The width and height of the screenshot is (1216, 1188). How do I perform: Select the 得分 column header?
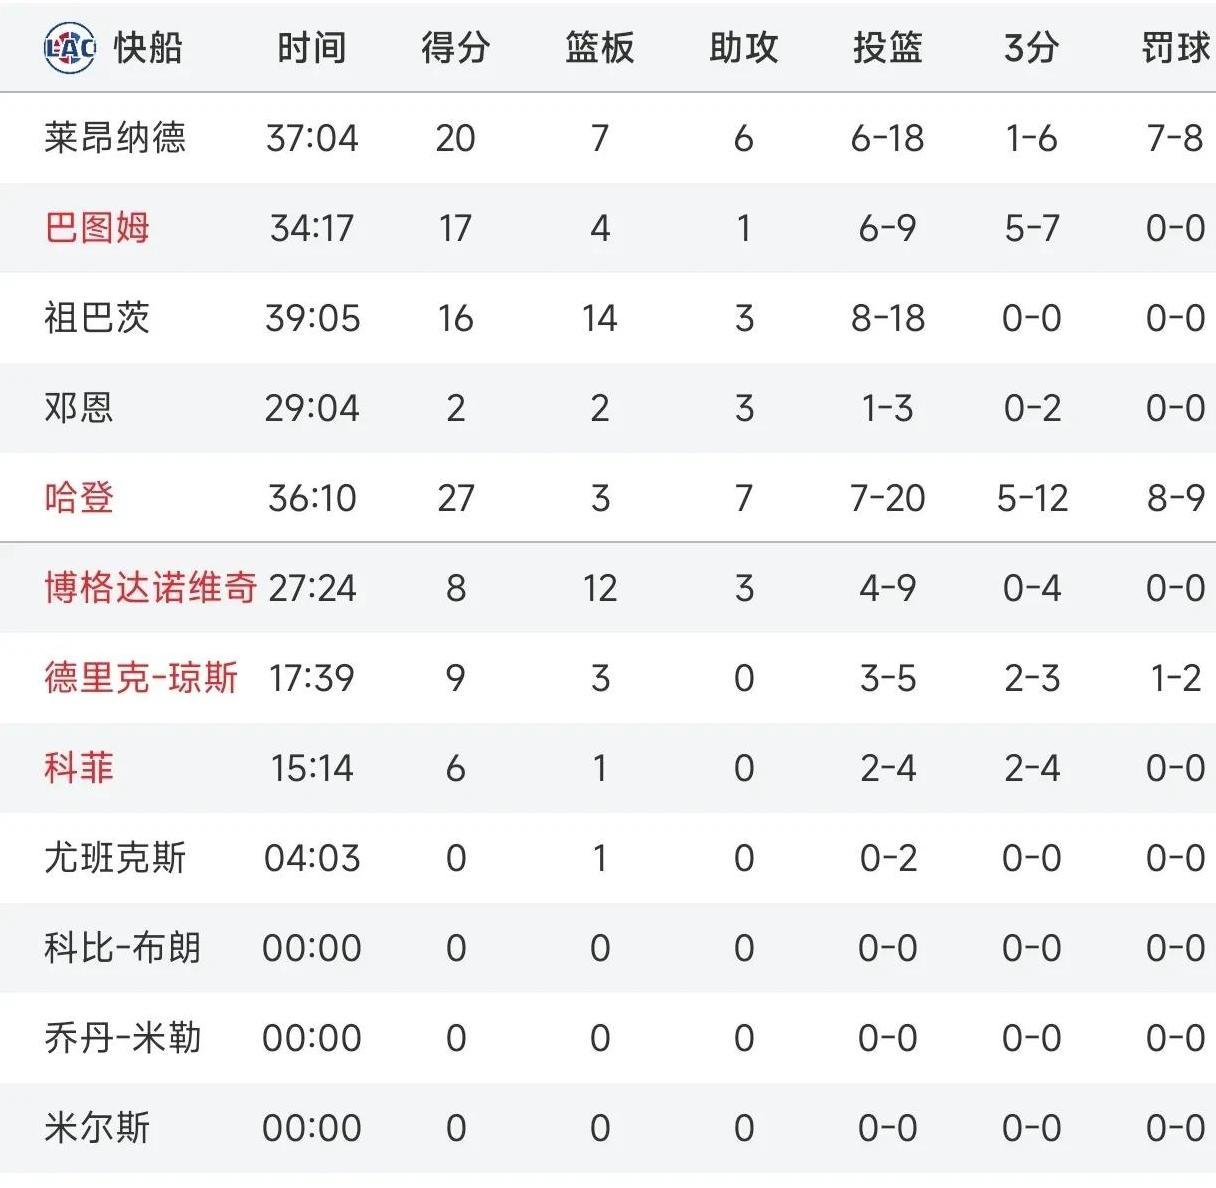[x=455, y=47]
